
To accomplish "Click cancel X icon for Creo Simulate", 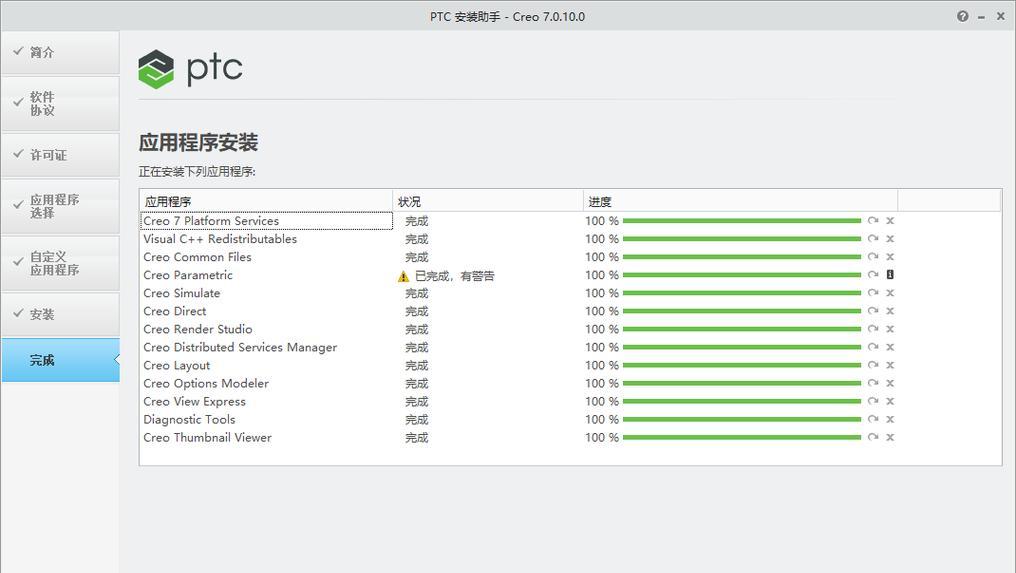I will tap(890, 293).
